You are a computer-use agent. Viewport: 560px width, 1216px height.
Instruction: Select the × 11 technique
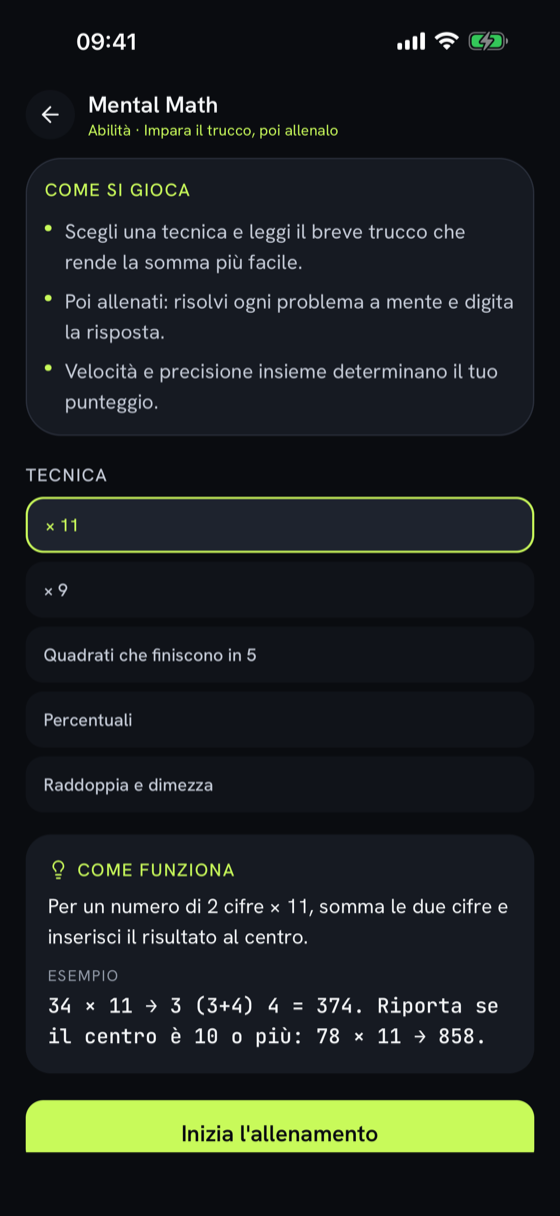click(x=280, y=525)
